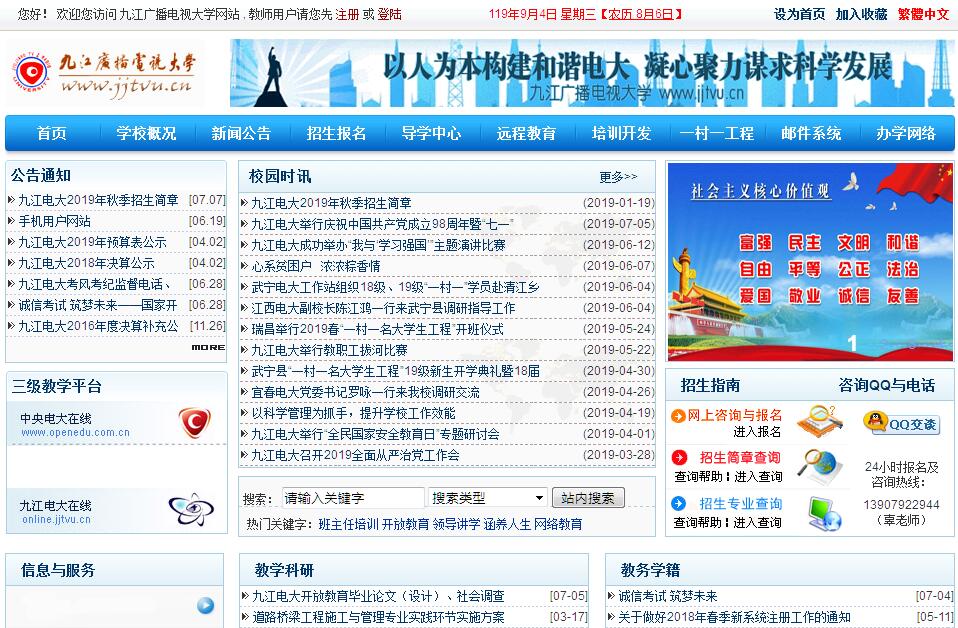Click the keyword search input field

(x=352, y=498)
